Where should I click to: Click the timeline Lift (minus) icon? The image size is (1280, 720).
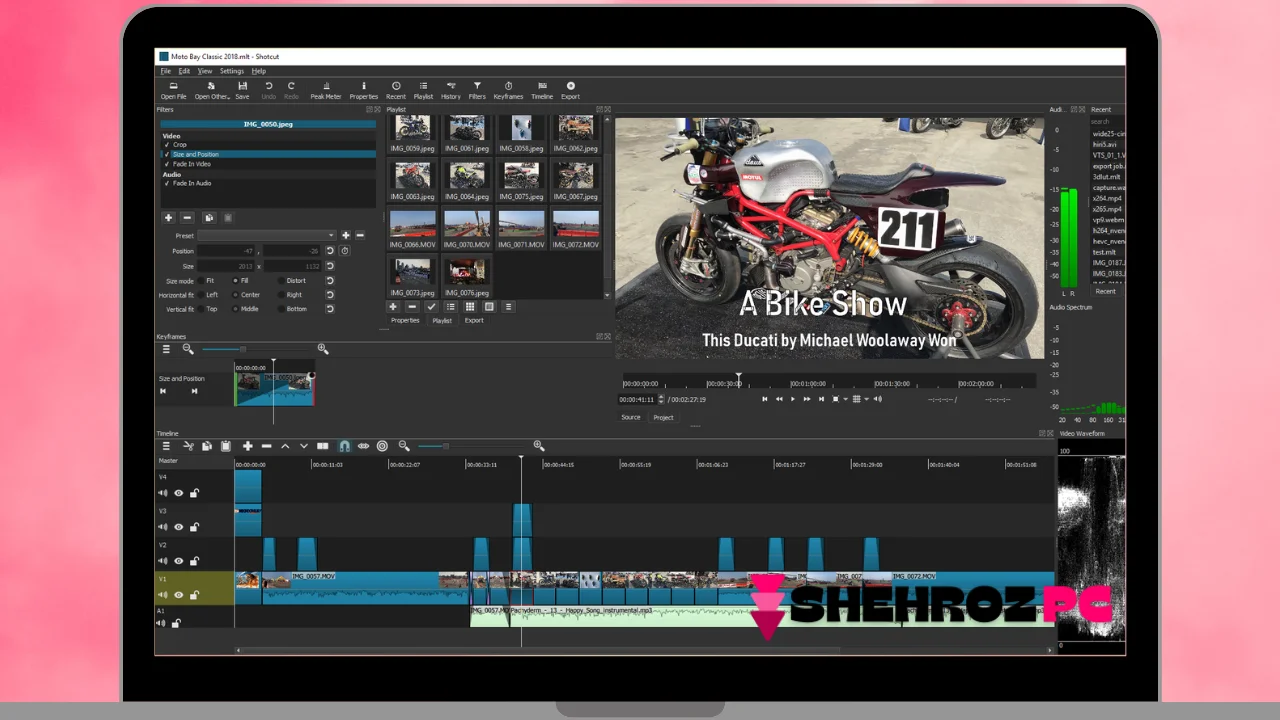tap(266, 446)
